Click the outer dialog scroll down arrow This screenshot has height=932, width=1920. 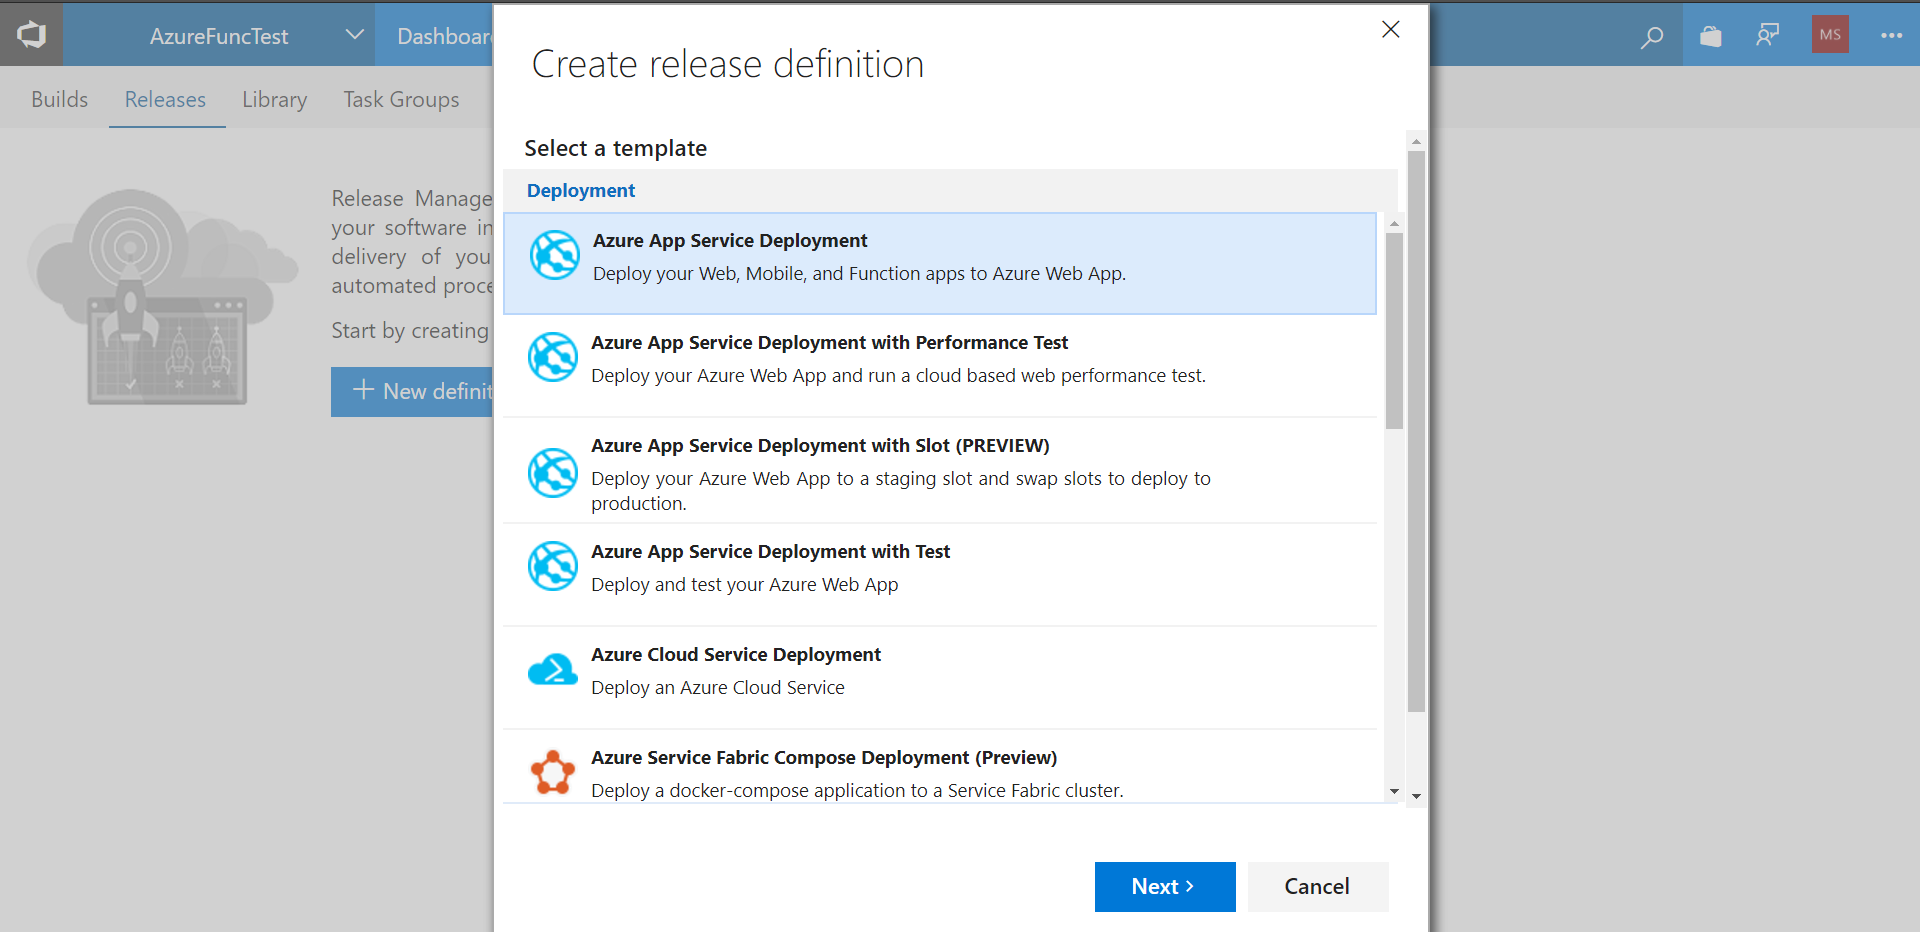pyautogui.click(x=1416, y=797)
